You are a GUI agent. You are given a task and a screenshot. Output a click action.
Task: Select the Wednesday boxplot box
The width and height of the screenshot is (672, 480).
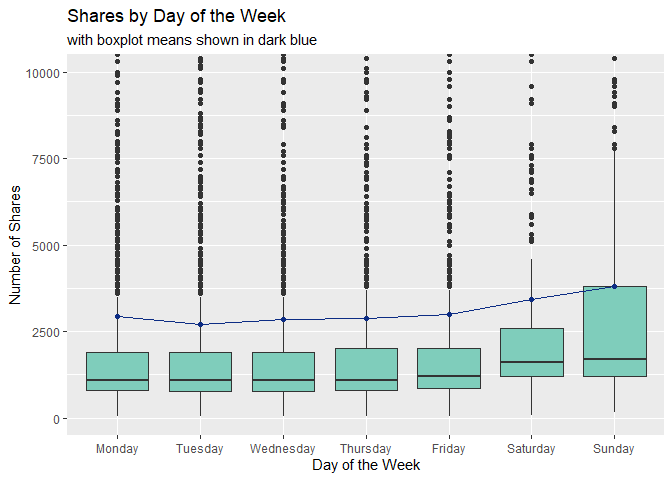(283, 371)
